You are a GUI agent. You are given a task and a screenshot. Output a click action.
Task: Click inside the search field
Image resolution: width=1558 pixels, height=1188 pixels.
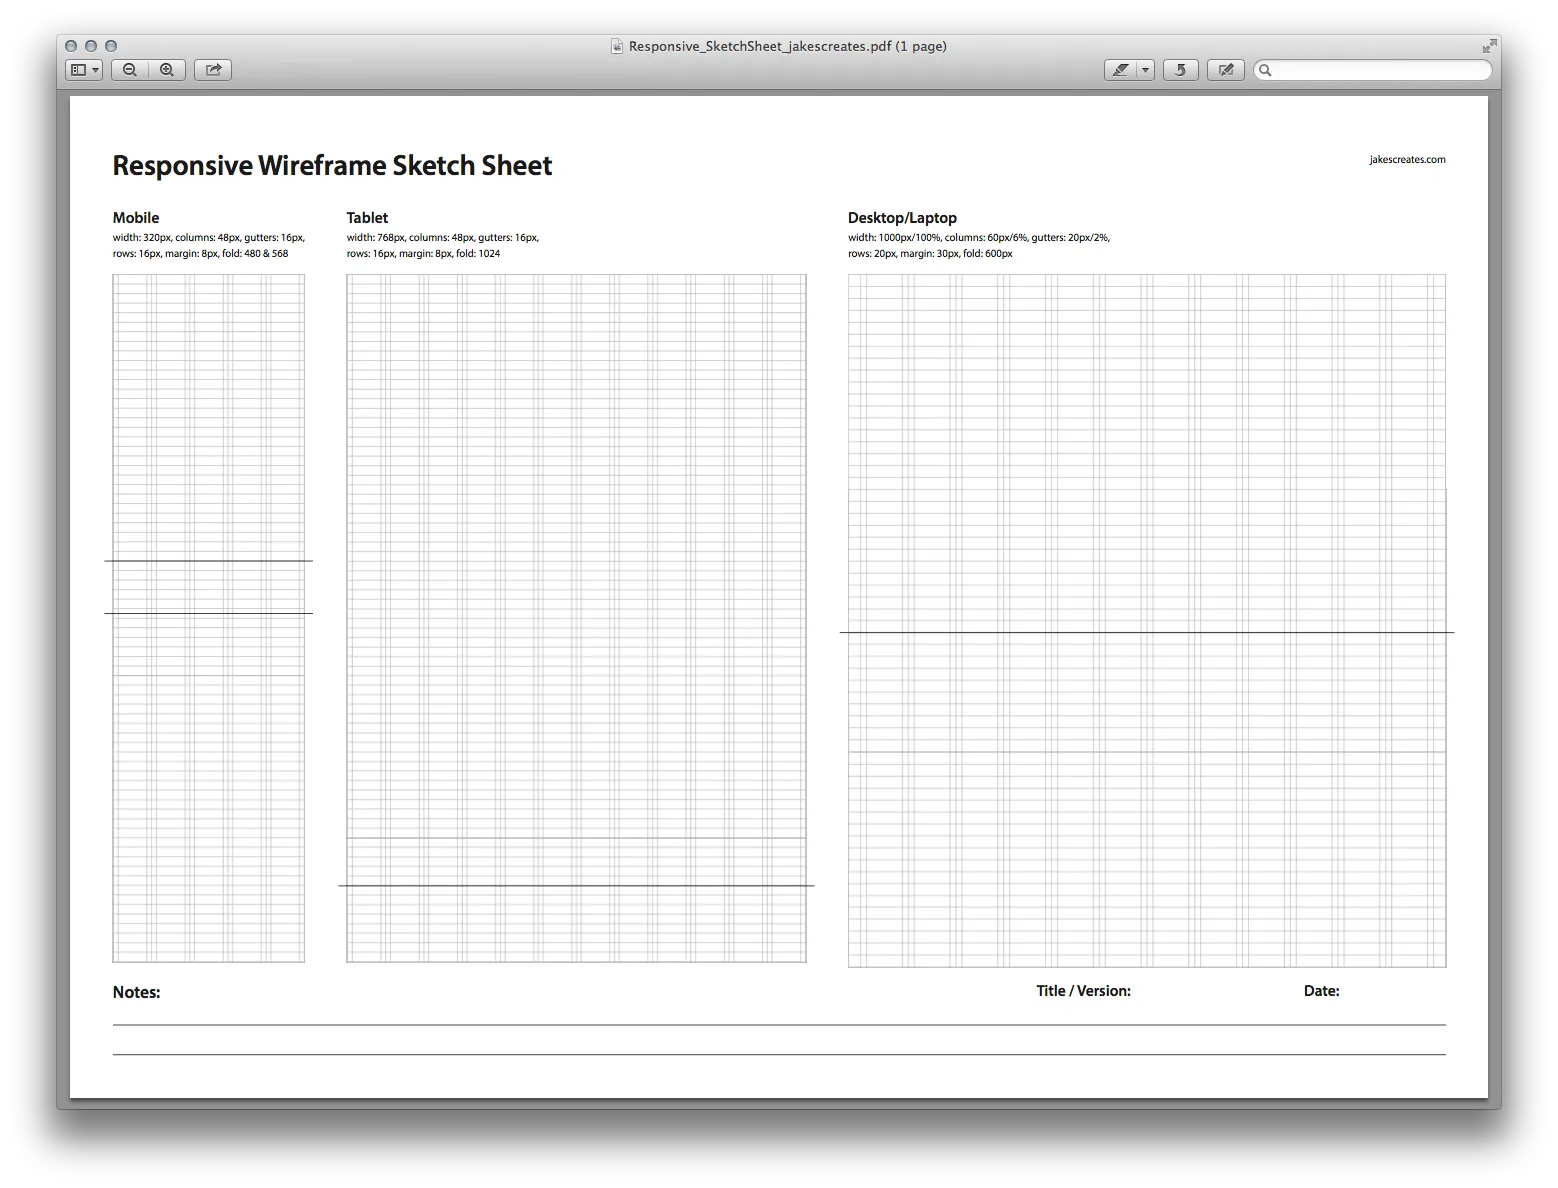pyautogui.click(x=1380, y=70)
